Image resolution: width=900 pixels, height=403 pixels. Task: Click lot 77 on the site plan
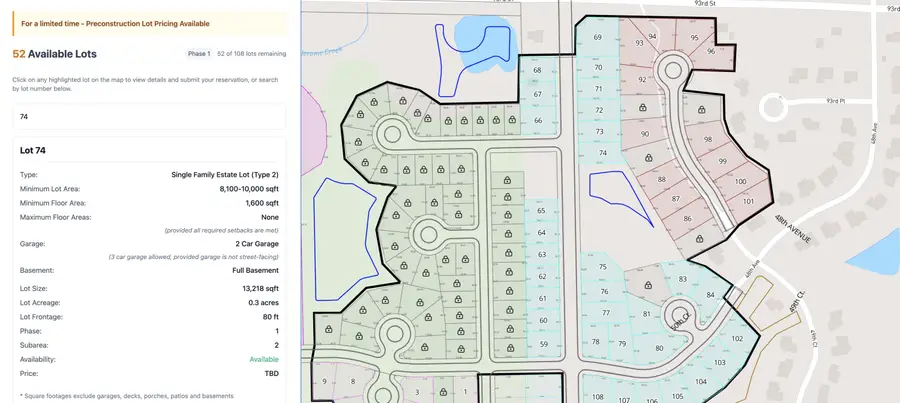coord(606,313)
